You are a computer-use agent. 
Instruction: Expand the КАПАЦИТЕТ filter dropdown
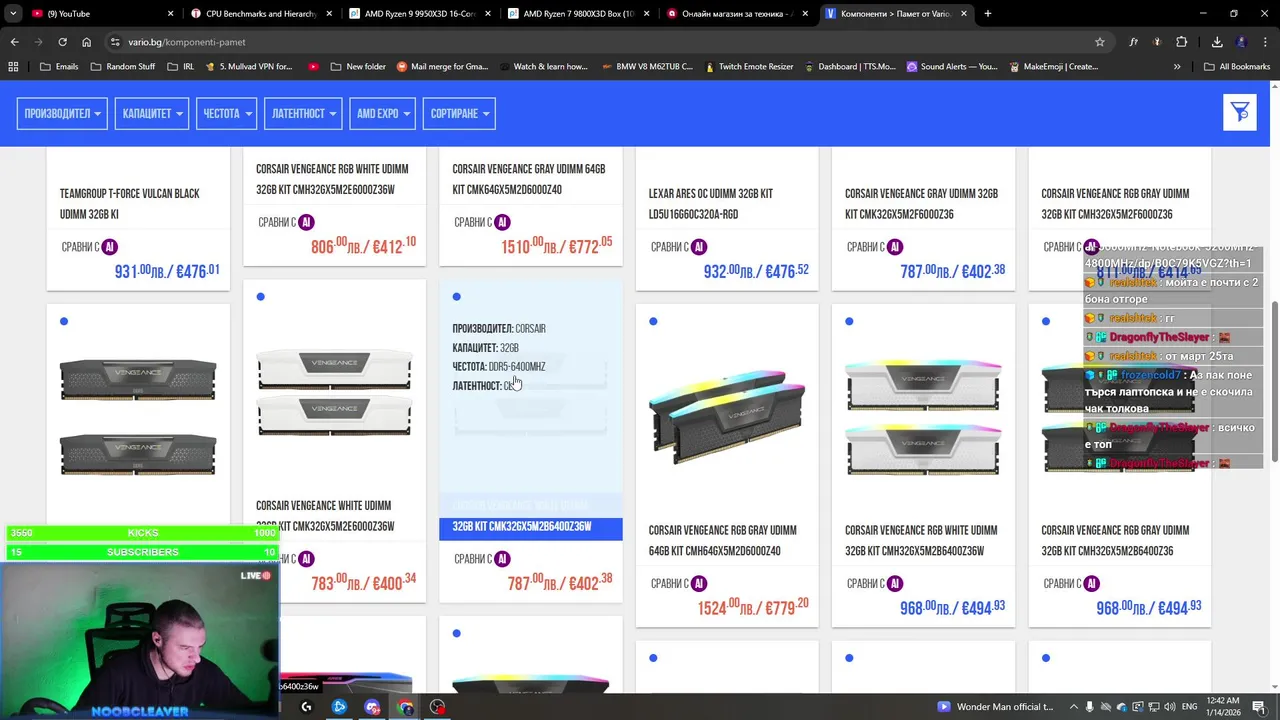click(152, 113)
